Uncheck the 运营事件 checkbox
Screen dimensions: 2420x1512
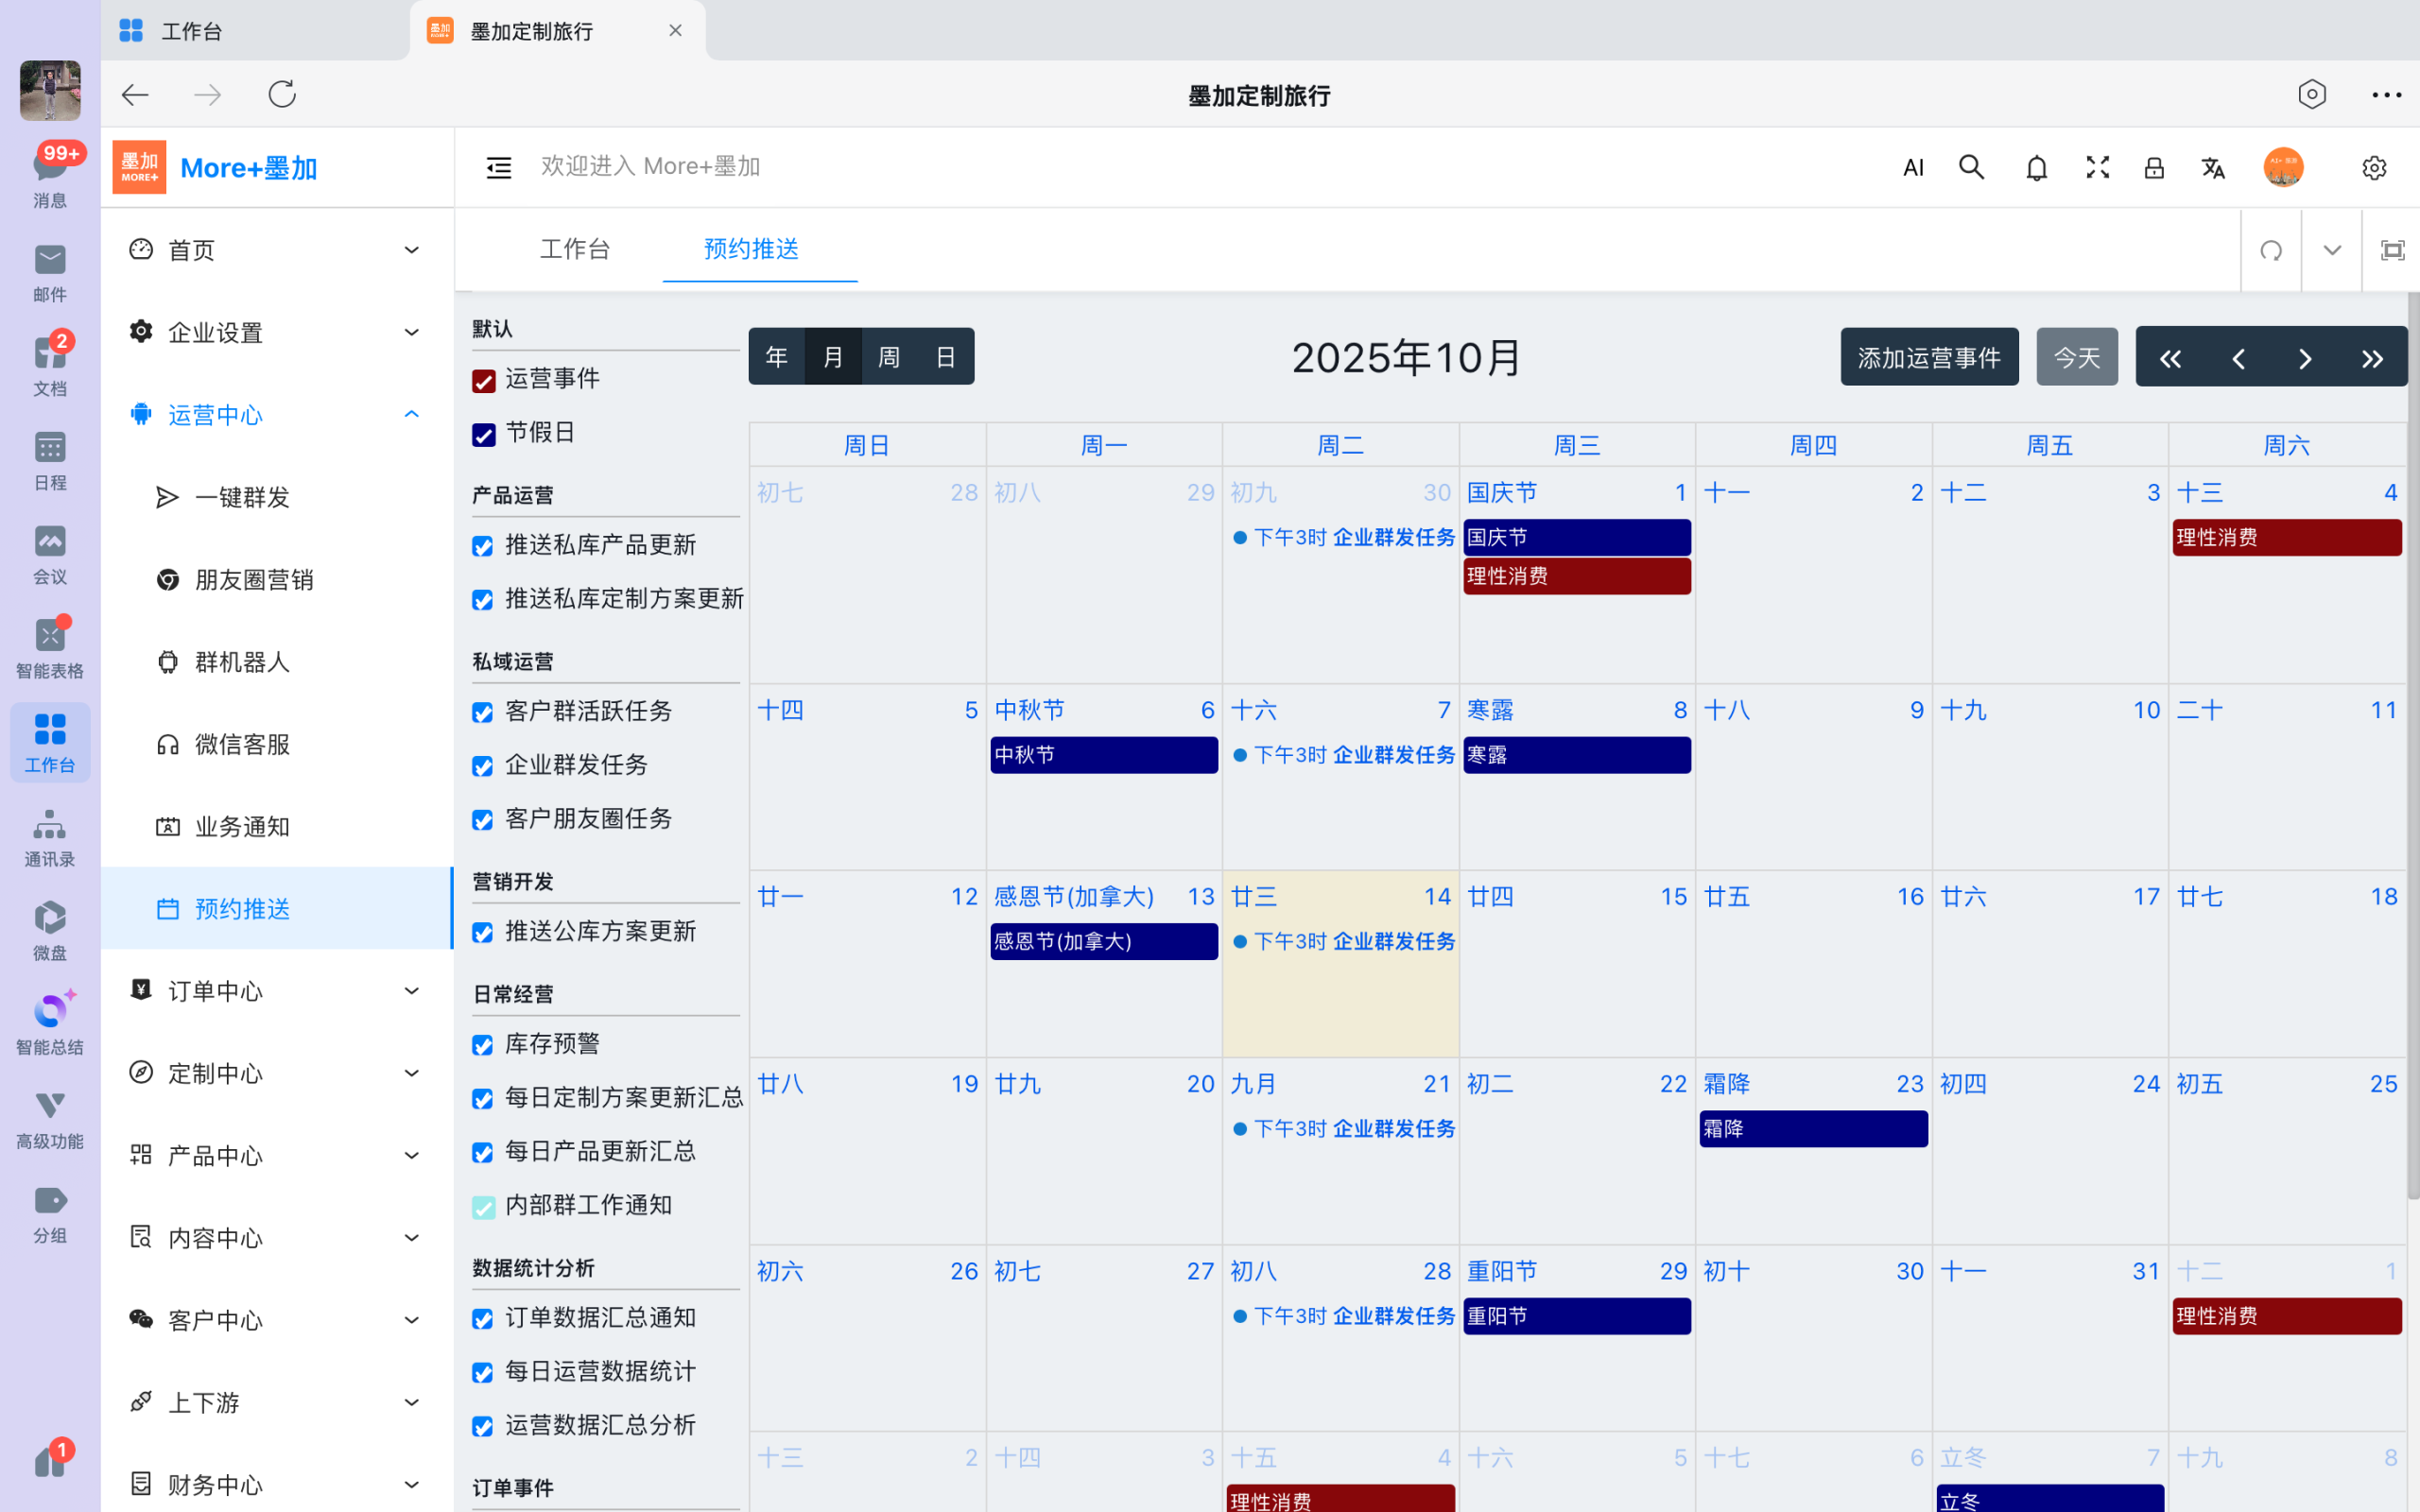coord(484,381)
